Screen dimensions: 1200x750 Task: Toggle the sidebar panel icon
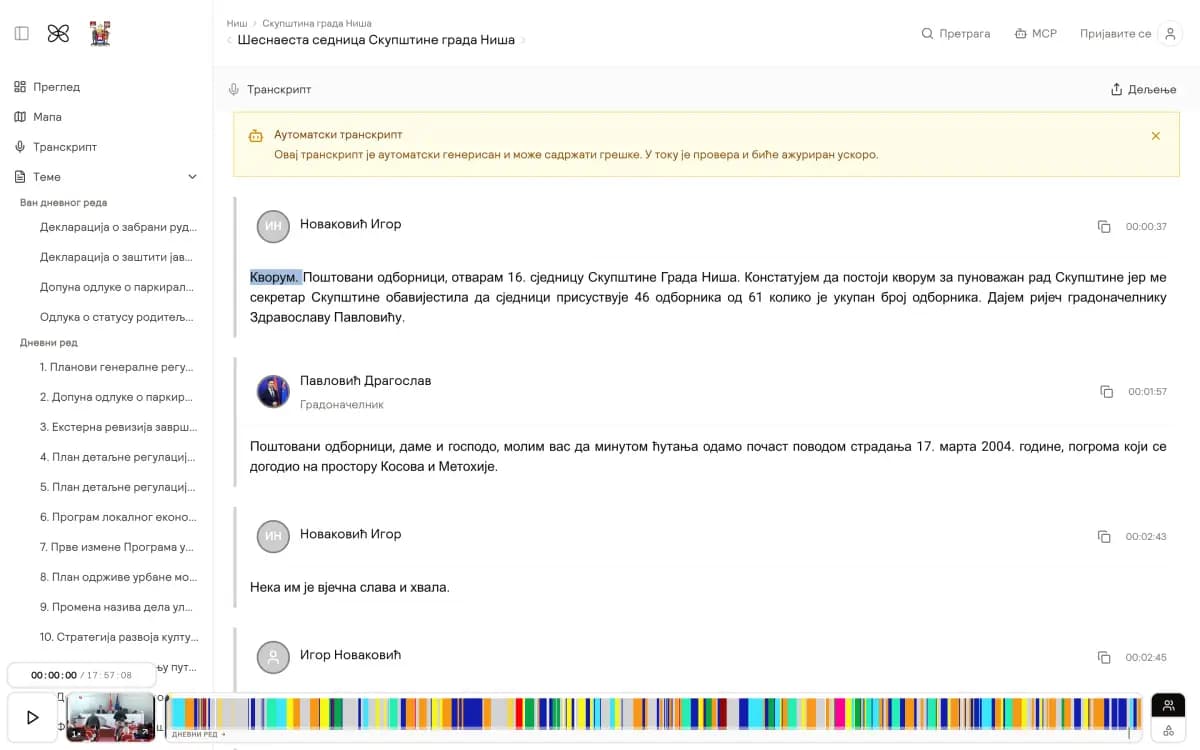coord(22,33)
